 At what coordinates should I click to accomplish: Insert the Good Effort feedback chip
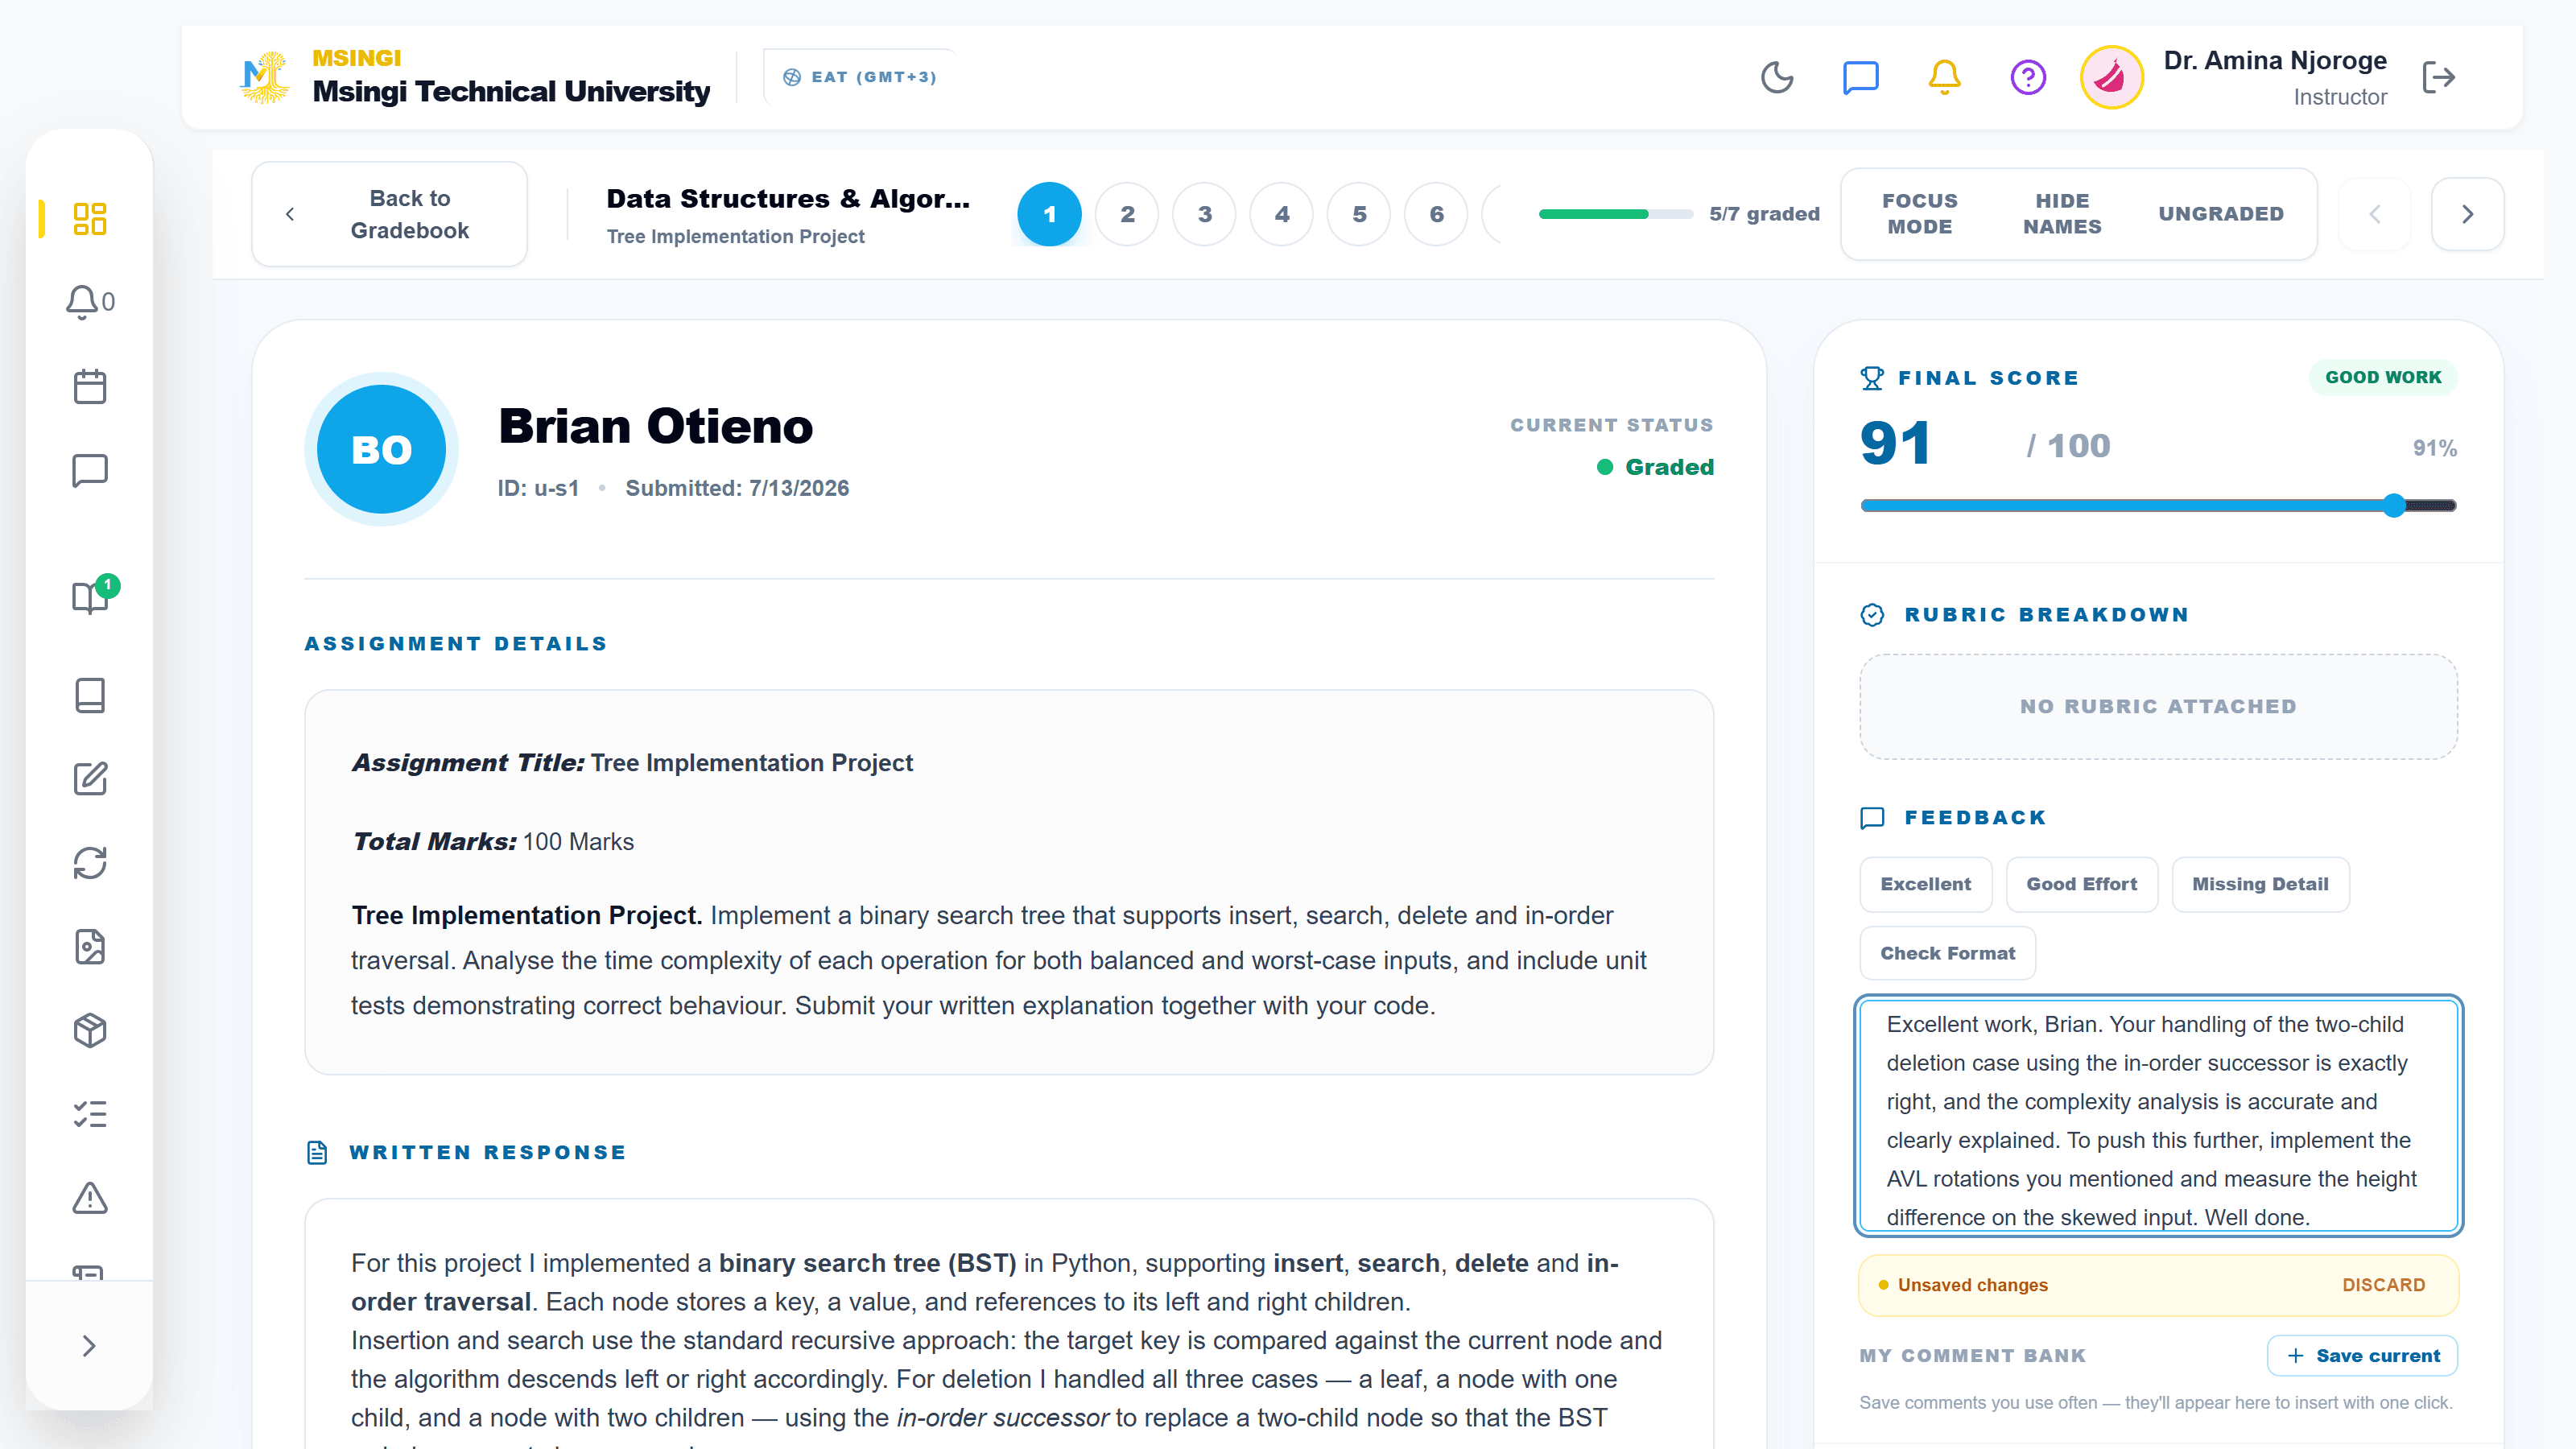coord(2081,884)
